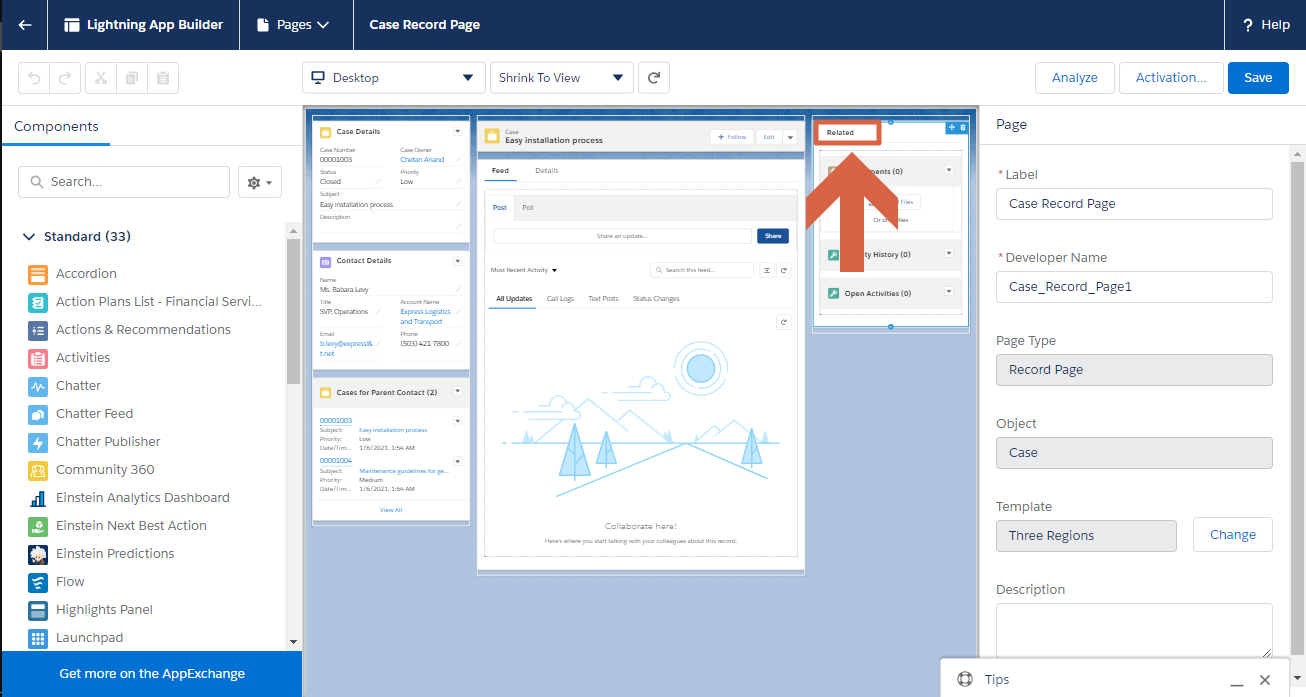Select the Accordion component
Viewport: 1306px width, 697px height.
coord(86,274)
